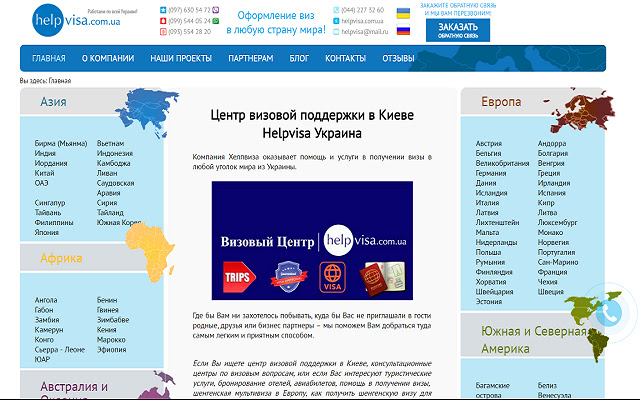Open the Кения country link
640x400 pixels.
coord(107,330)
